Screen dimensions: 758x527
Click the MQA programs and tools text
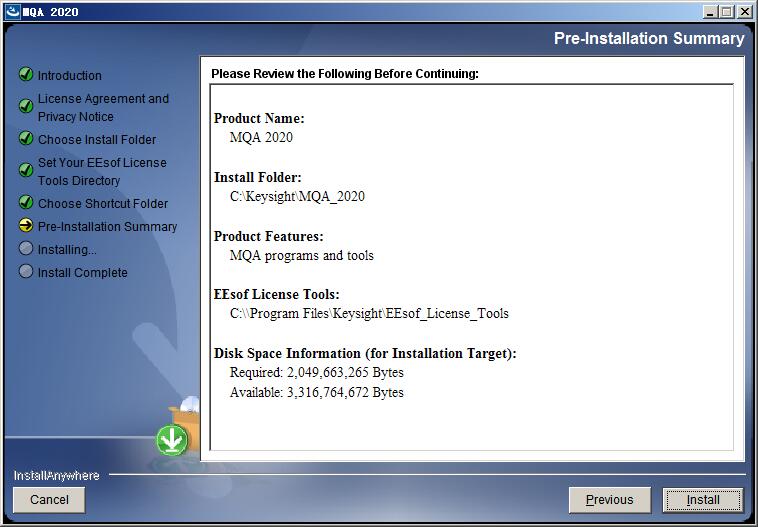302,255
